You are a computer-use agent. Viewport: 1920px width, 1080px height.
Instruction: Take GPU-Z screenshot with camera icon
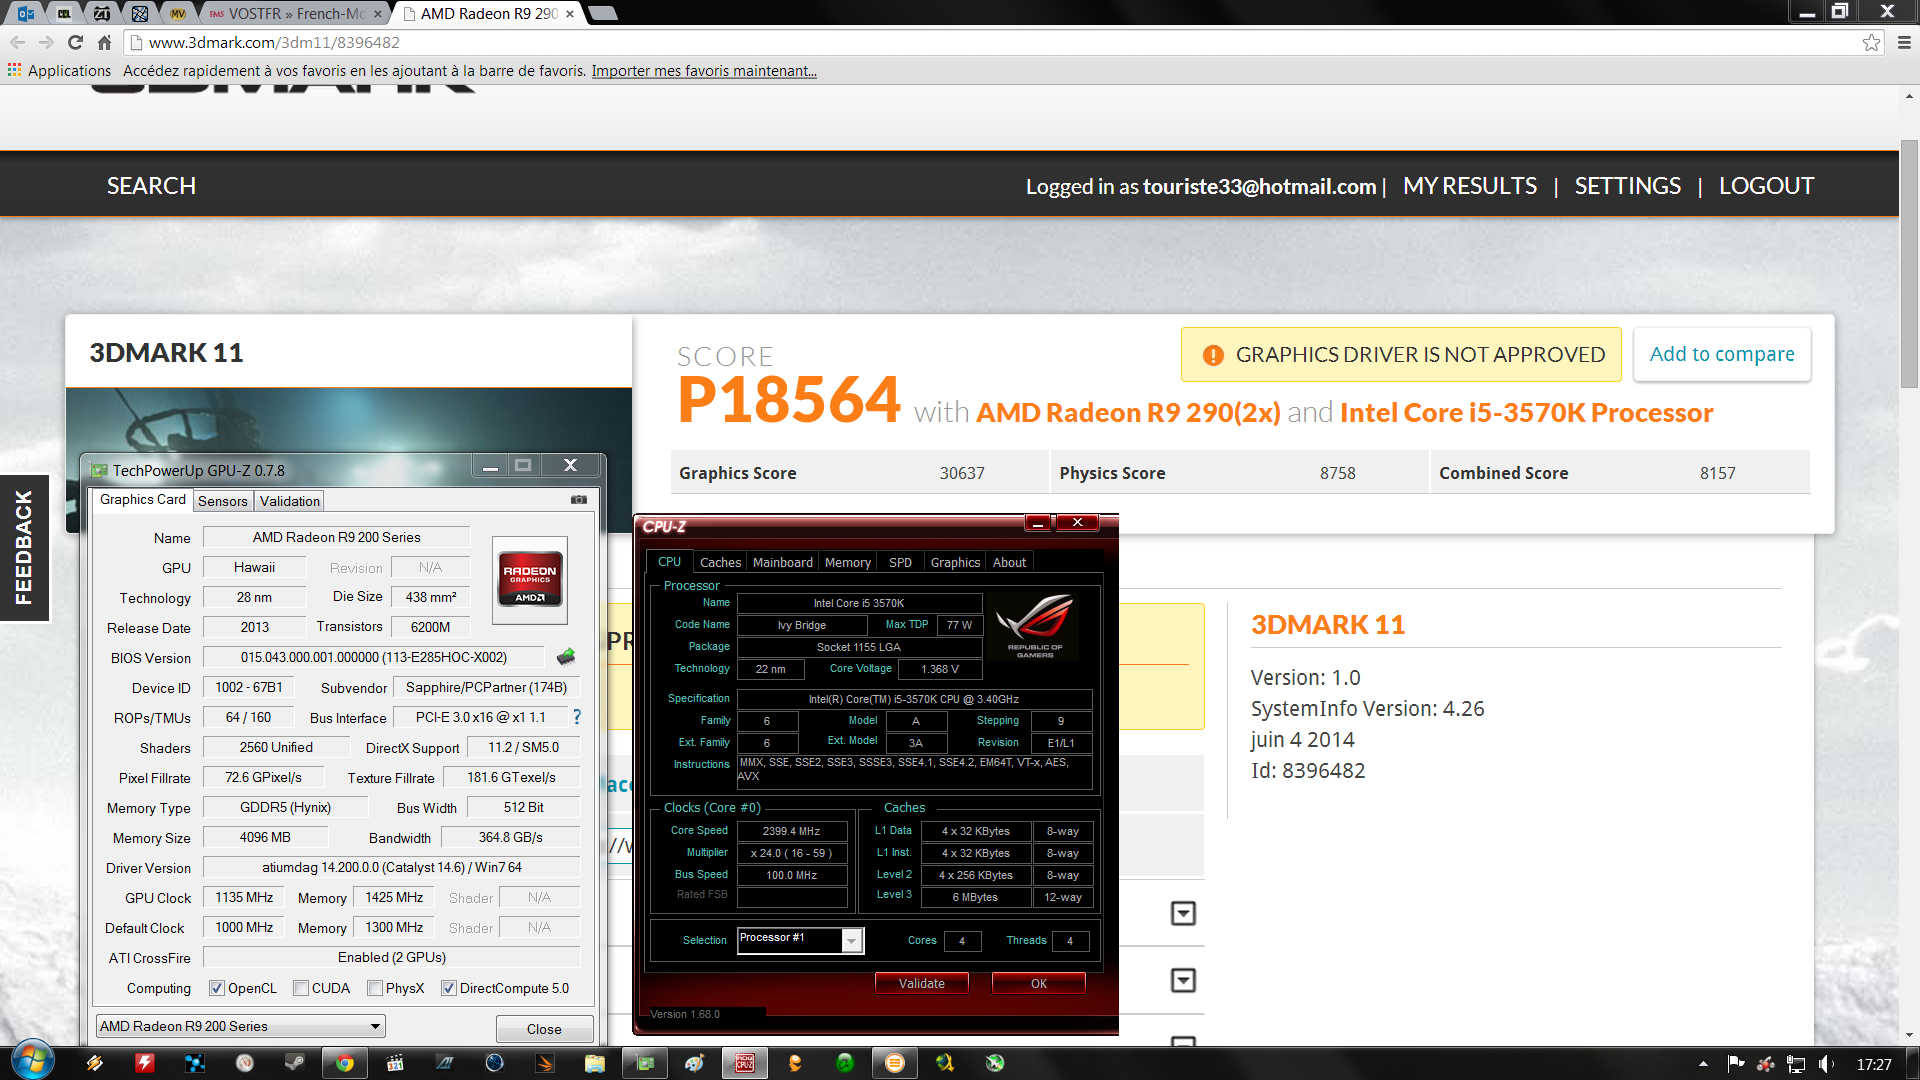coord(579,499)
